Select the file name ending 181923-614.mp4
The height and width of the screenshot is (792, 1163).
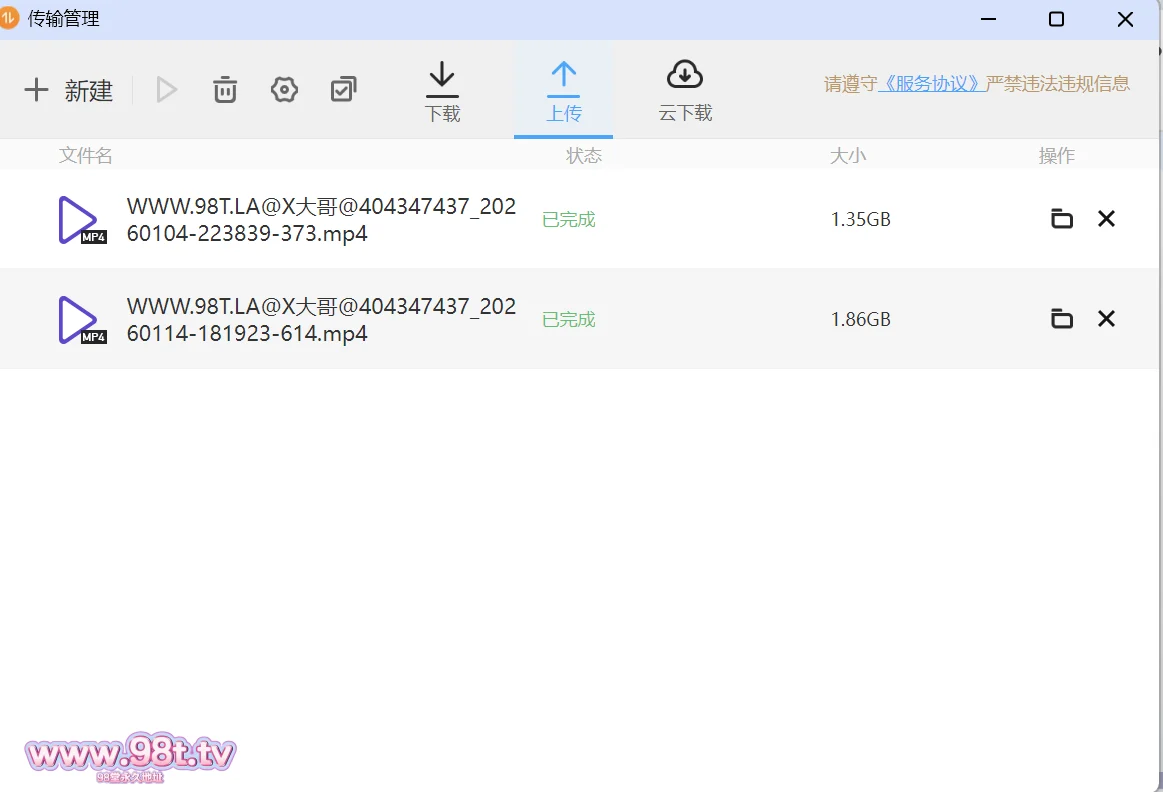tap(320, 320)
